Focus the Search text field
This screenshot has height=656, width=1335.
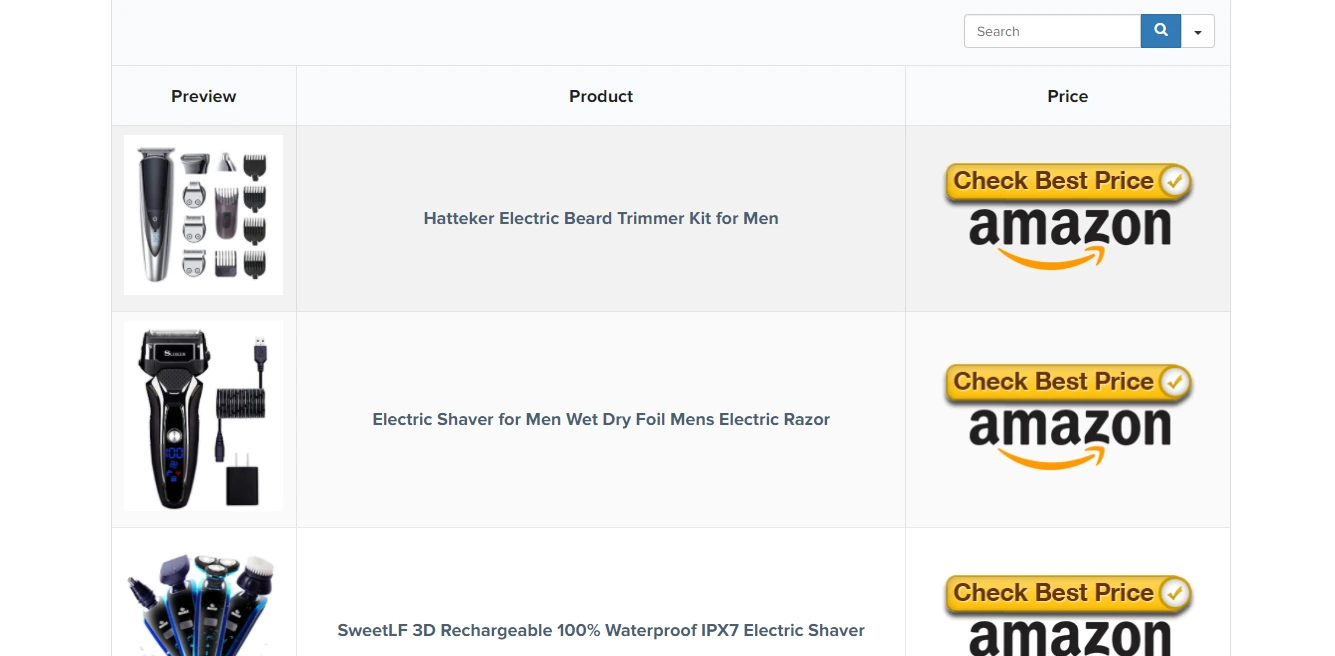tap(1052, 31)
